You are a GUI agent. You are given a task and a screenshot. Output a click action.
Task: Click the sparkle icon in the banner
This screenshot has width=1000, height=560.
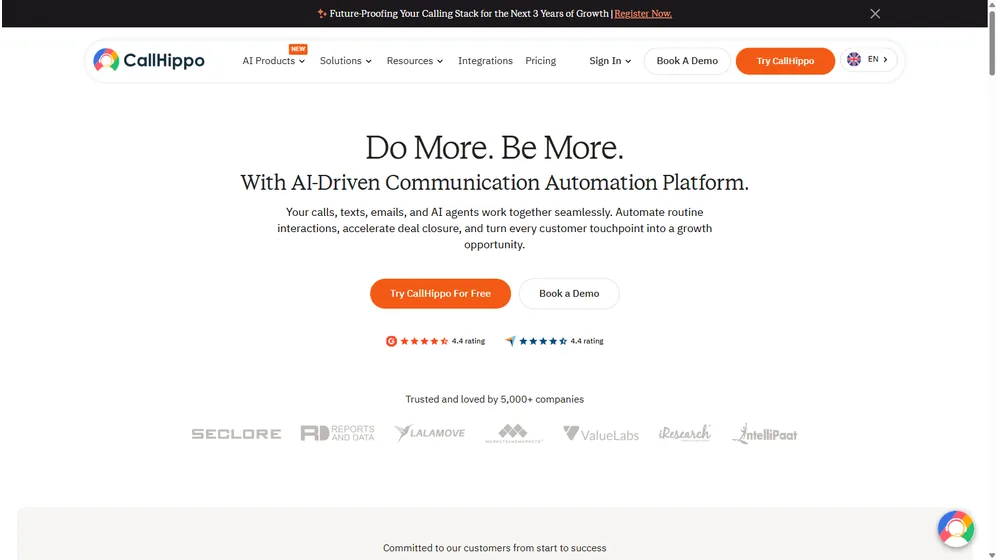click(322, 13)
